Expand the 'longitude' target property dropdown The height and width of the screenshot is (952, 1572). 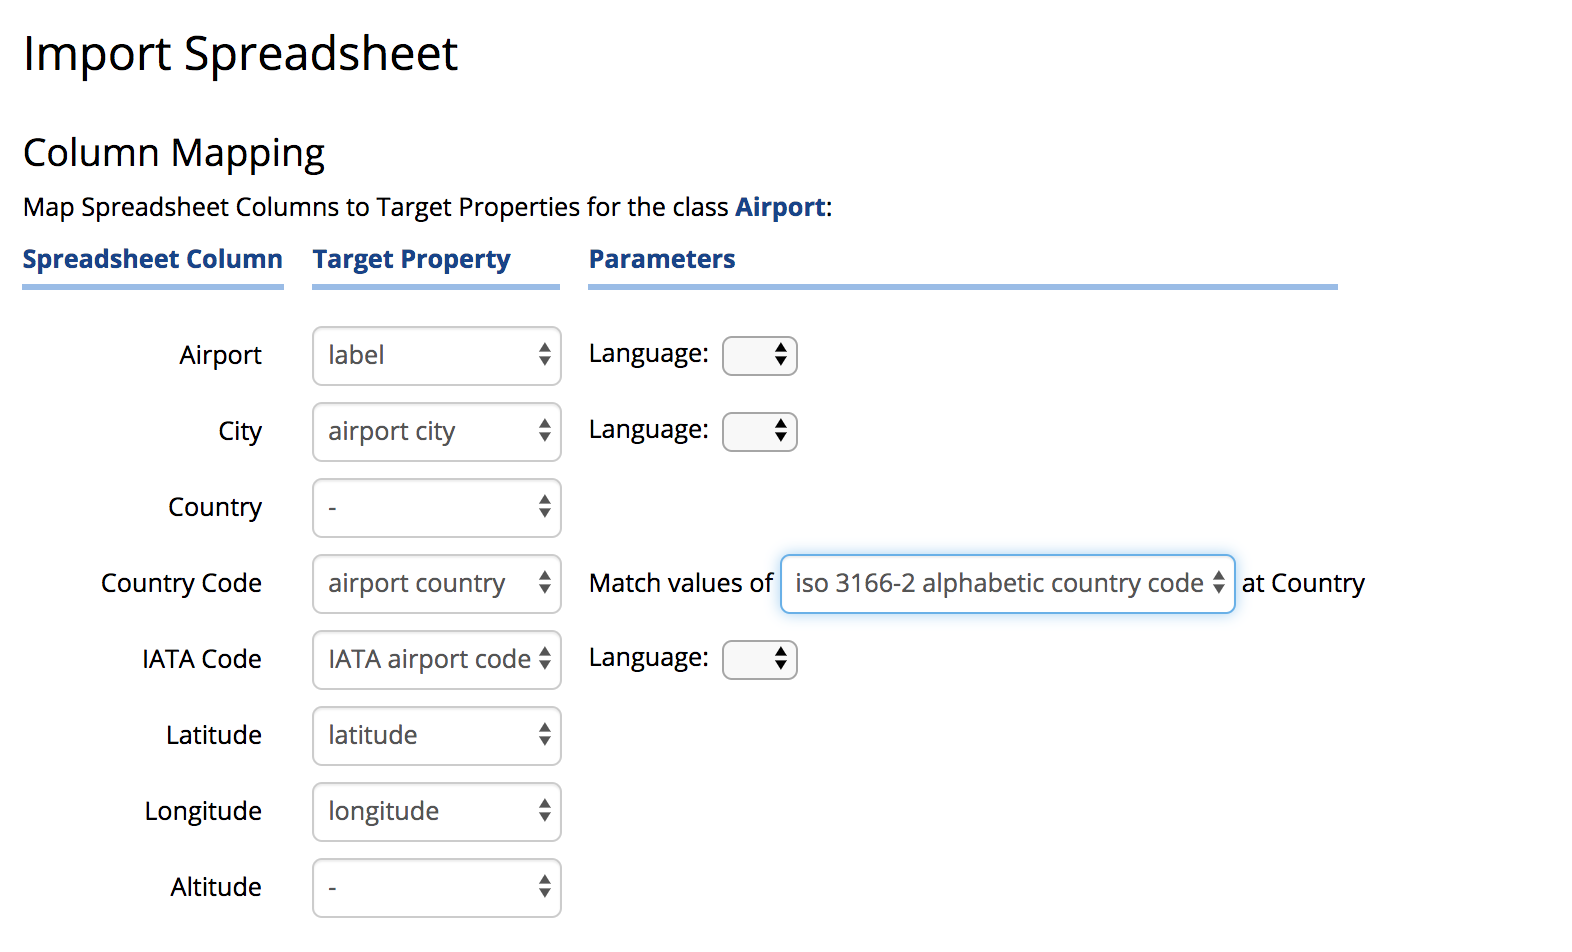tap(436, 812)
